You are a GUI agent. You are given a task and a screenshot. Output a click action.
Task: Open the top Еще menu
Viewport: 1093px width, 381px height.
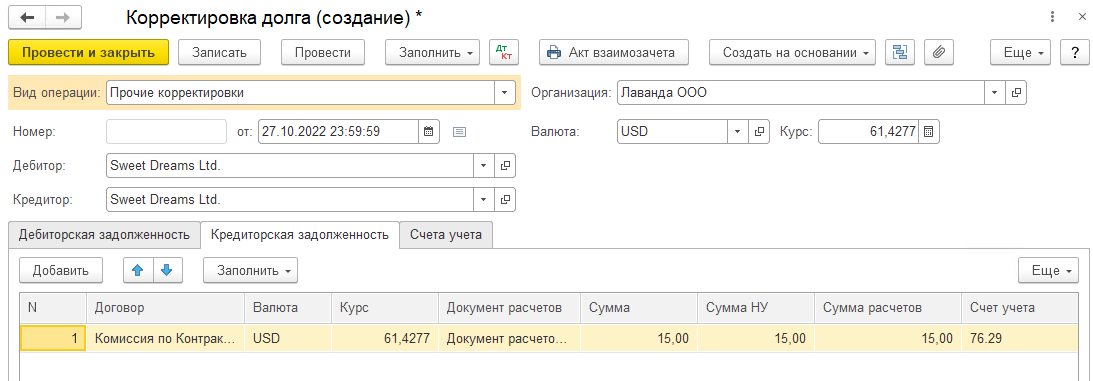(1021, 52)
